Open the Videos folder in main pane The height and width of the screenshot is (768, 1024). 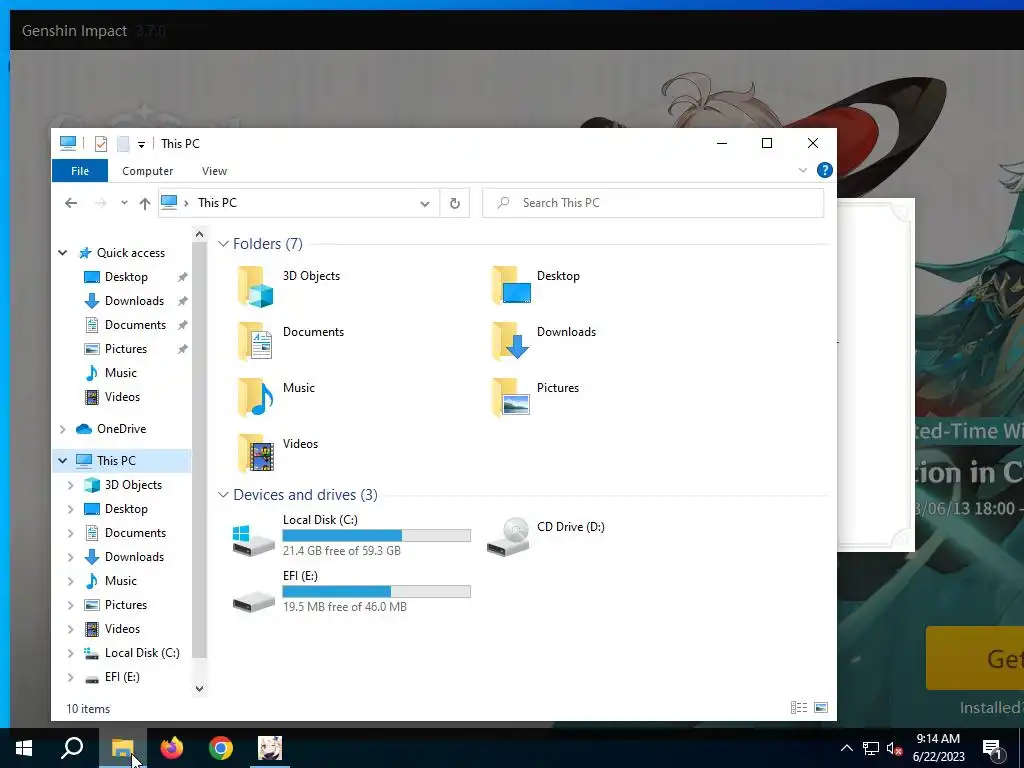click(x=255, y=453)
